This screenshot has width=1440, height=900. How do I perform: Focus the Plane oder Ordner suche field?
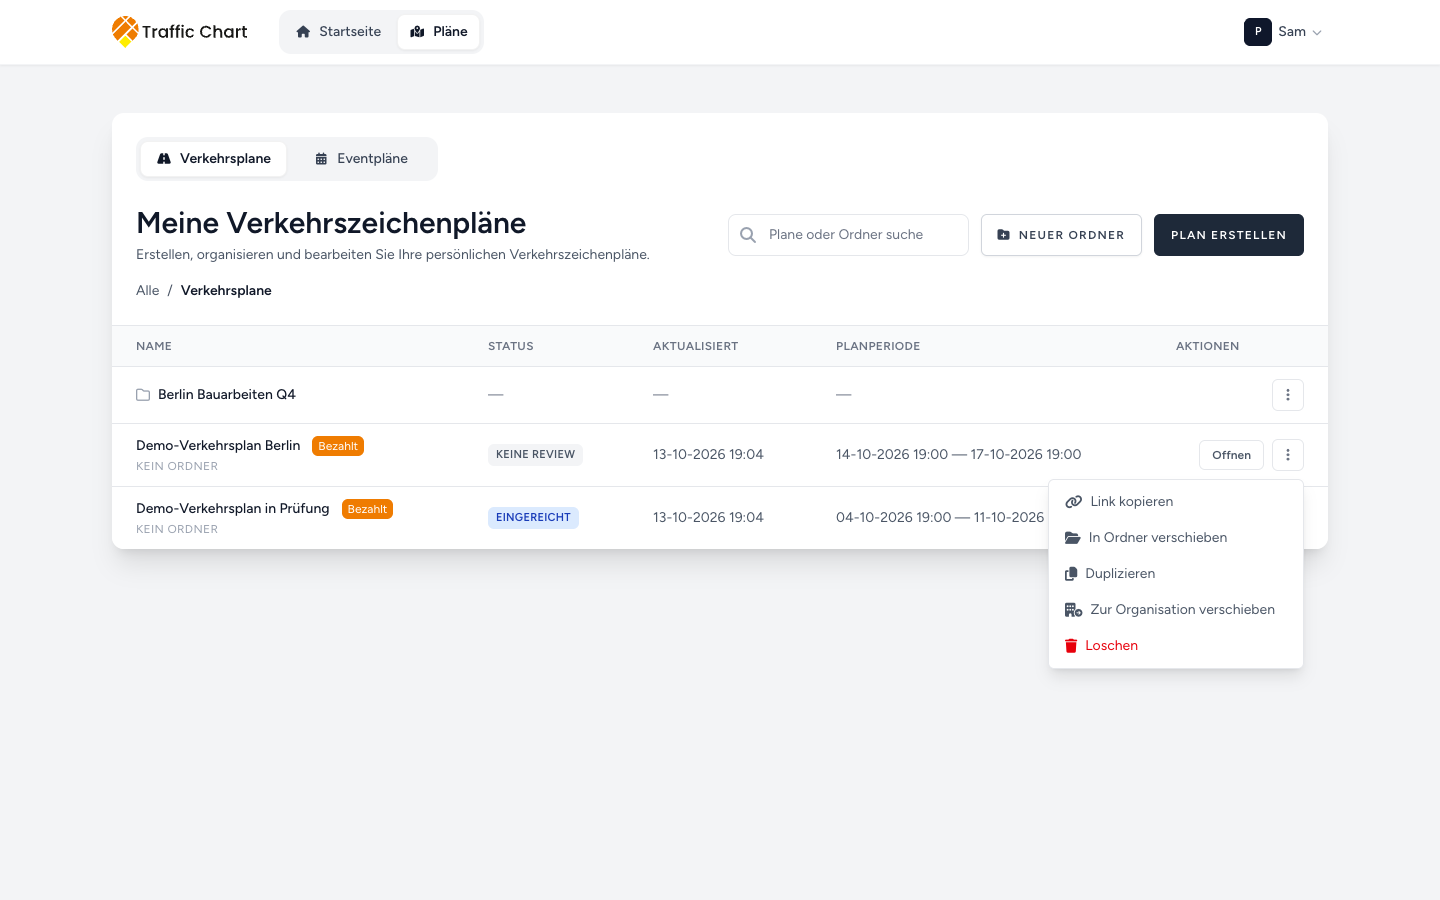coord(848,235)
